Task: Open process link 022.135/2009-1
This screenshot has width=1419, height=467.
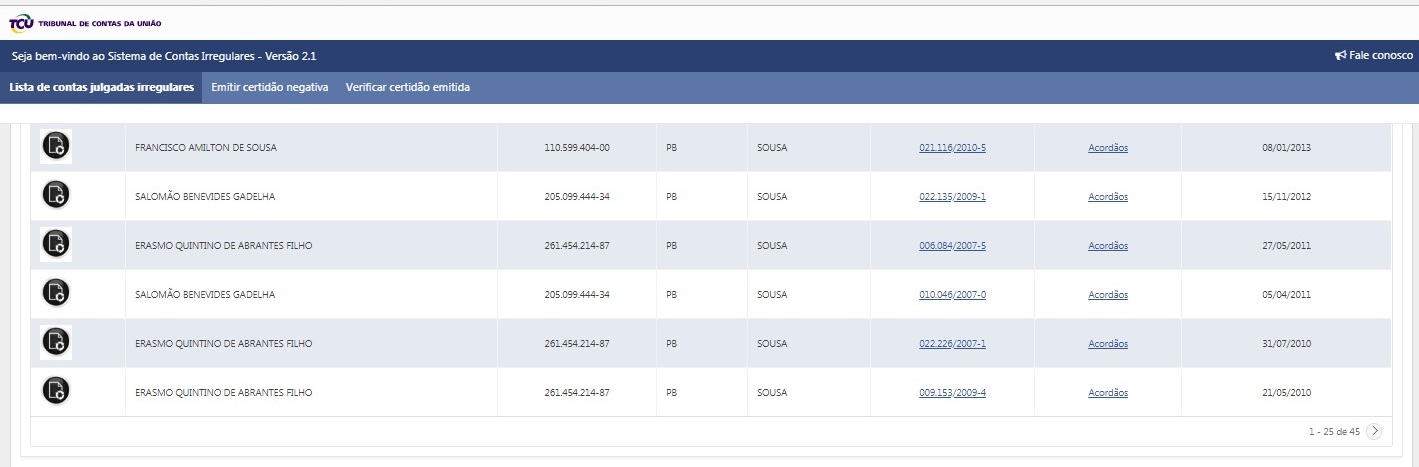Action: pos(952,197)
